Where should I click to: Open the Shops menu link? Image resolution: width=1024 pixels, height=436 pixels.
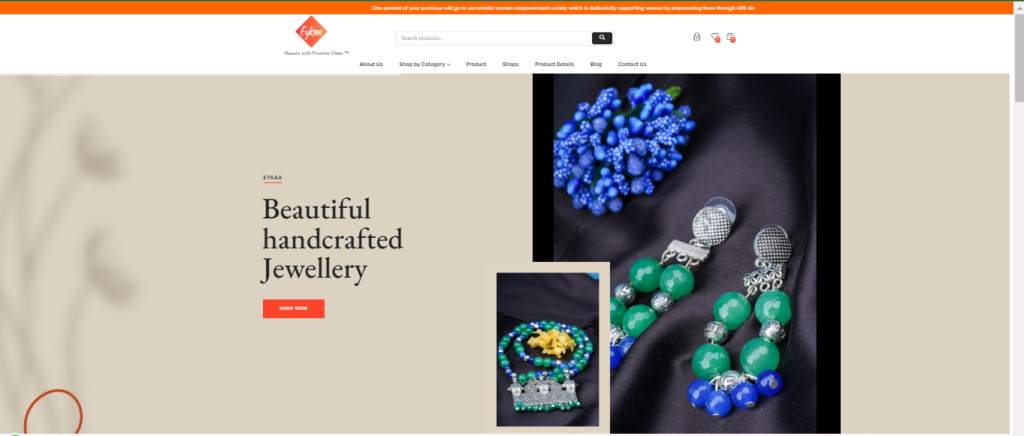(x=510, y=64)
